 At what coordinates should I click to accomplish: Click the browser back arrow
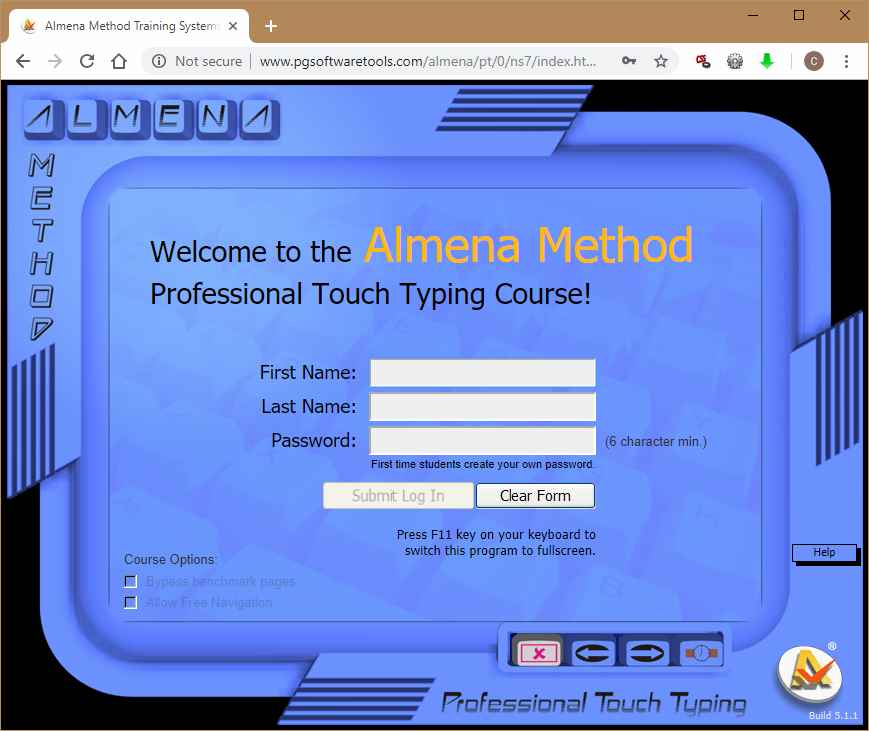click(x=23, y=61)
